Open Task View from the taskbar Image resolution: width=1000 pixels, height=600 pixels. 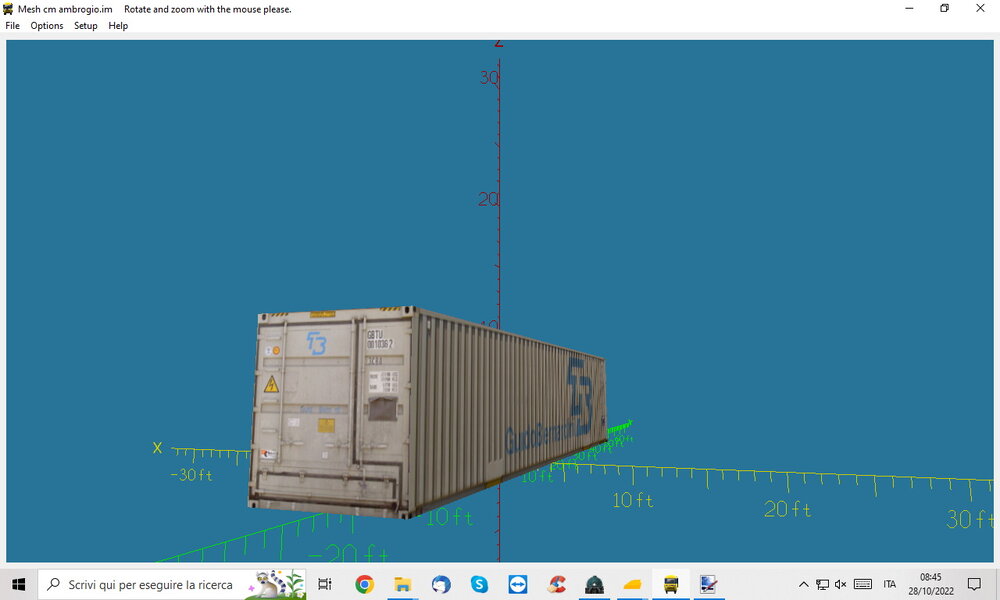click(325, 584)
